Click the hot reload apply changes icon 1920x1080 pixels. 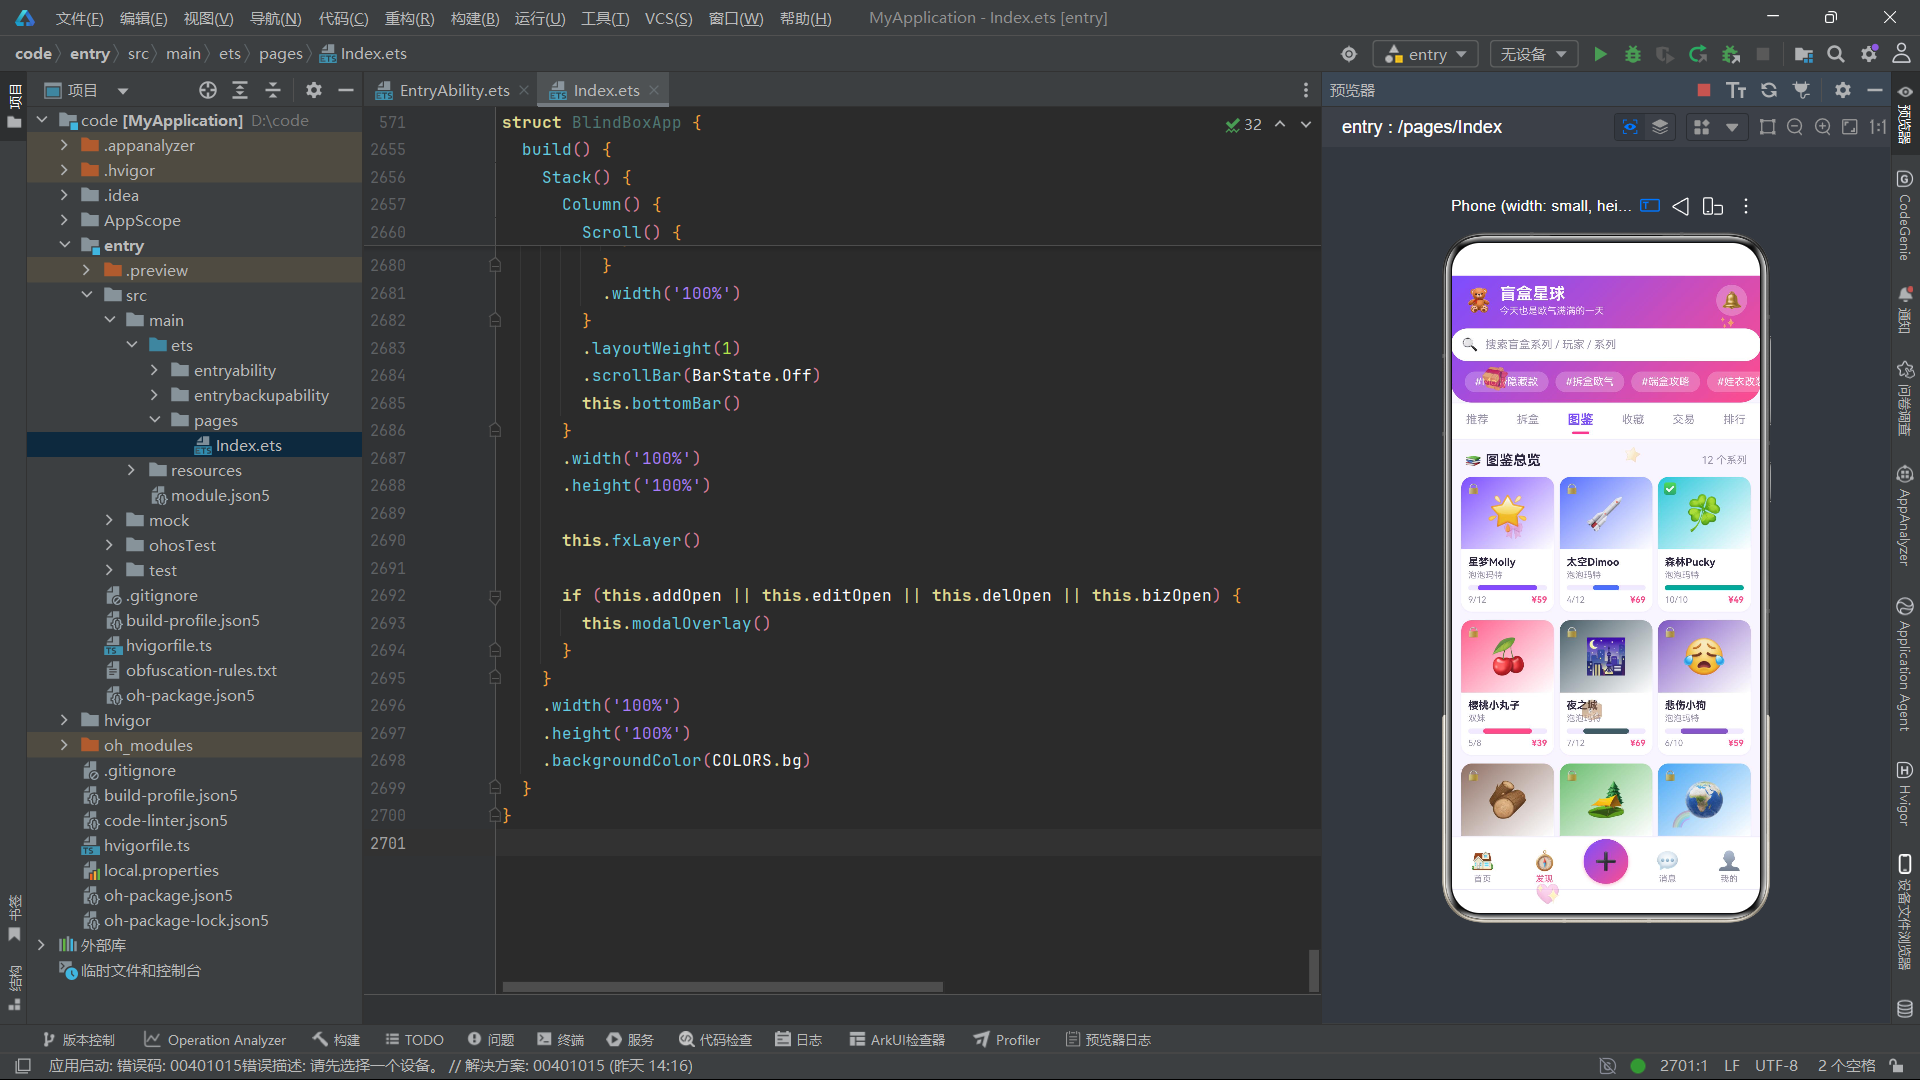pos(1698,54)
